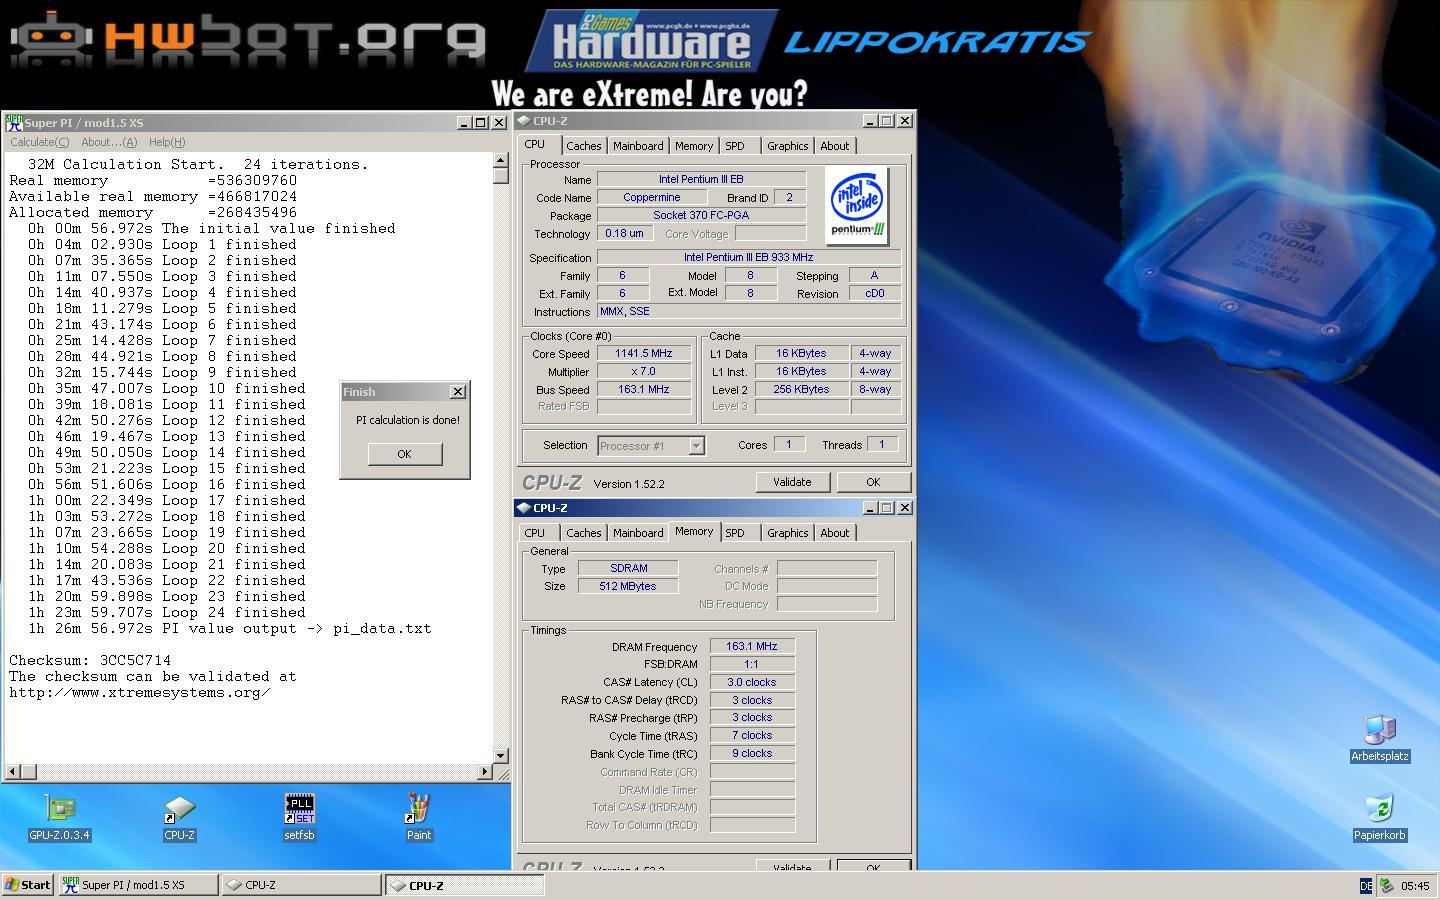
Task: Open the Papierkorb recycle bin icon
Action: pyautogui.click(x=1380, y=818)
